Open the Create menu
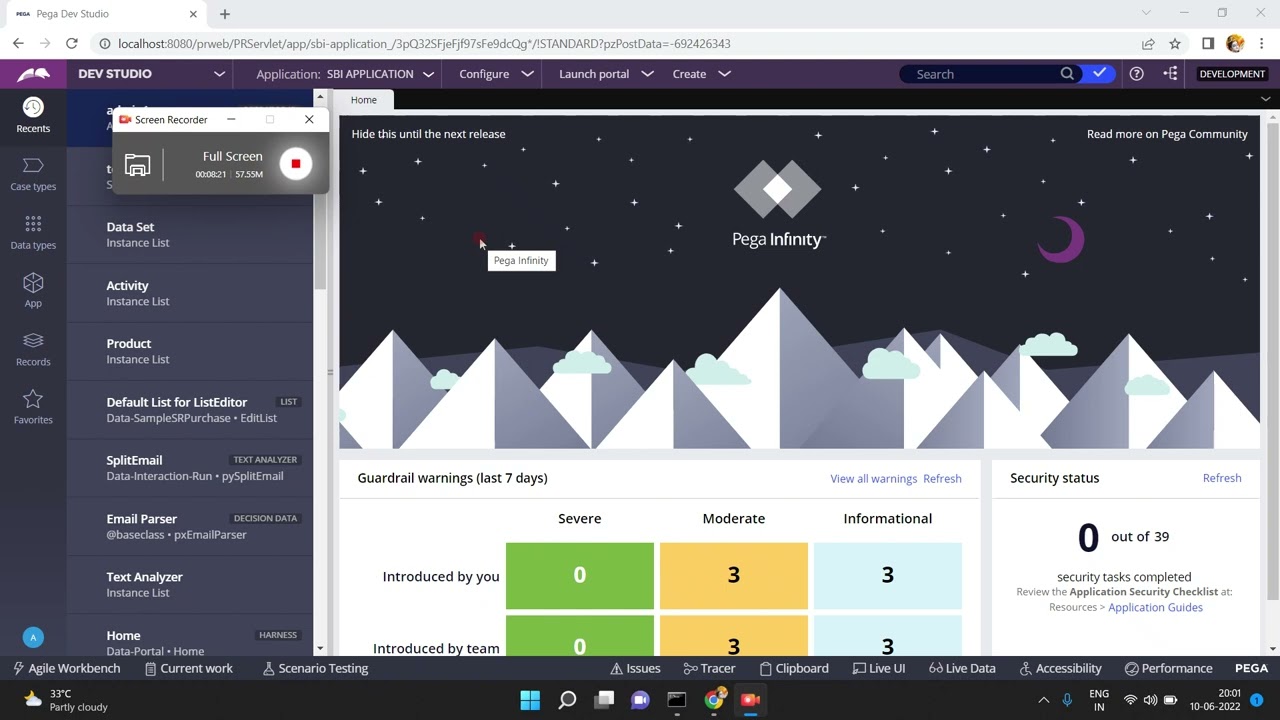 tap(701, 74)
